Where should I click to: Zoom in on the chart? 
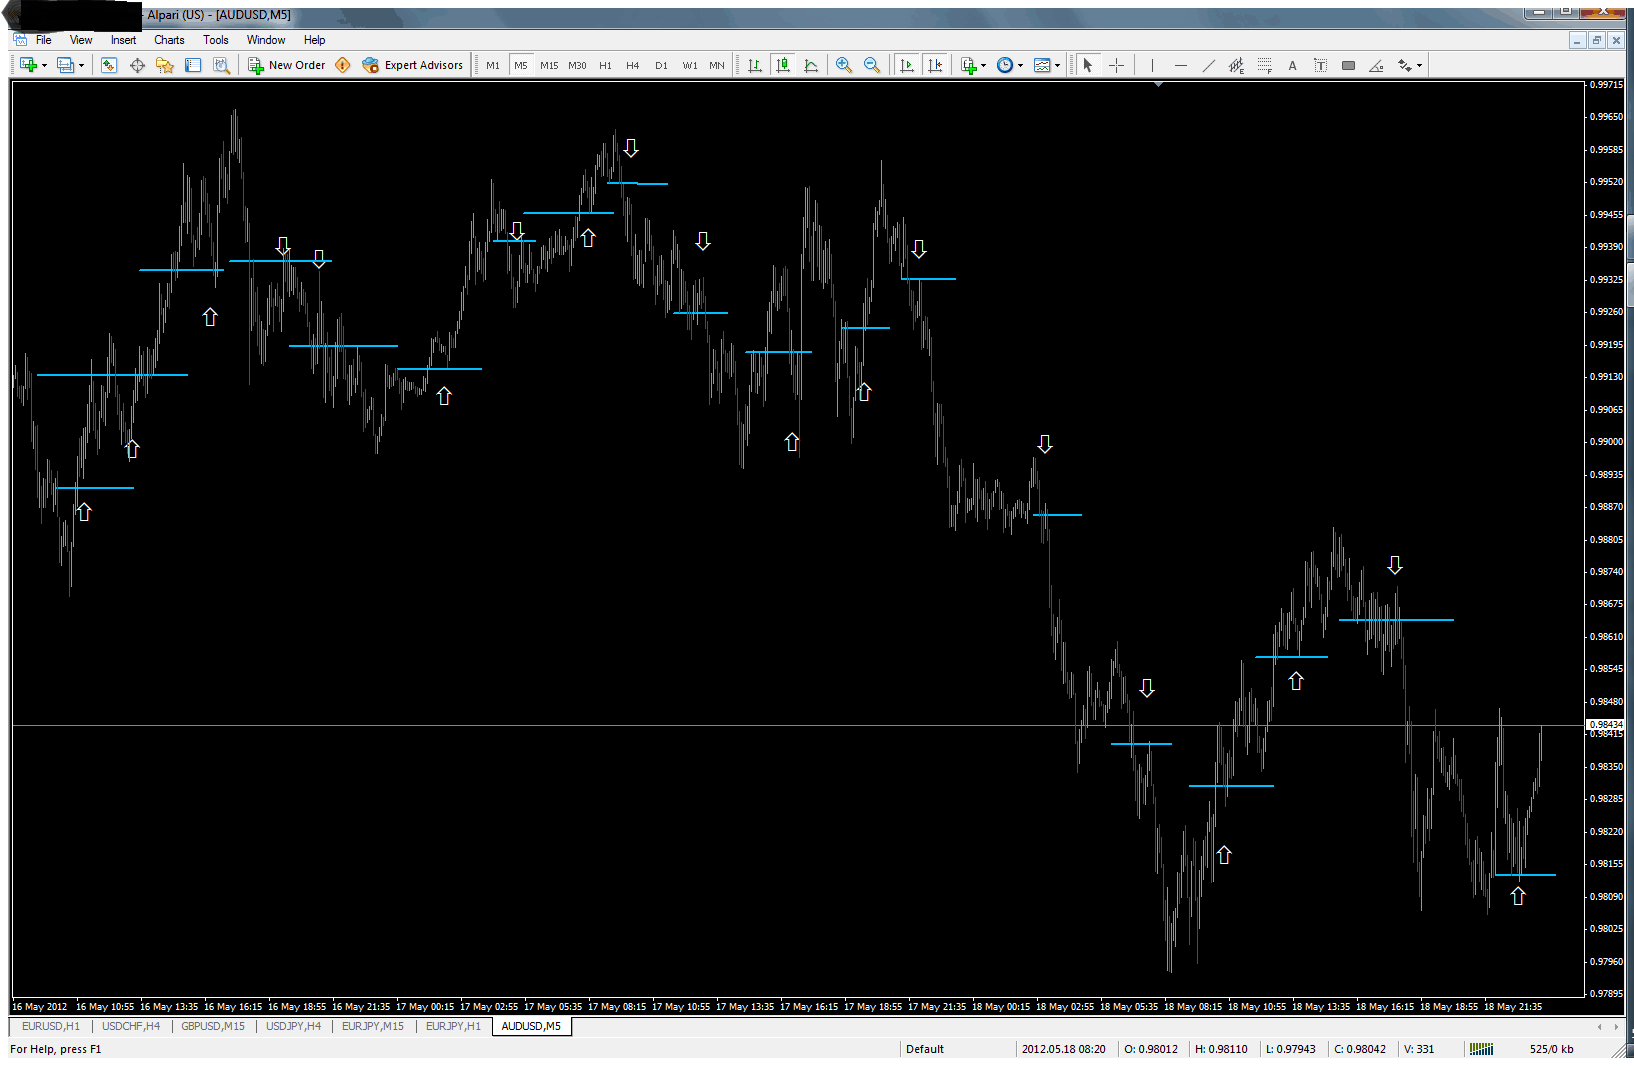coord(844,65)
